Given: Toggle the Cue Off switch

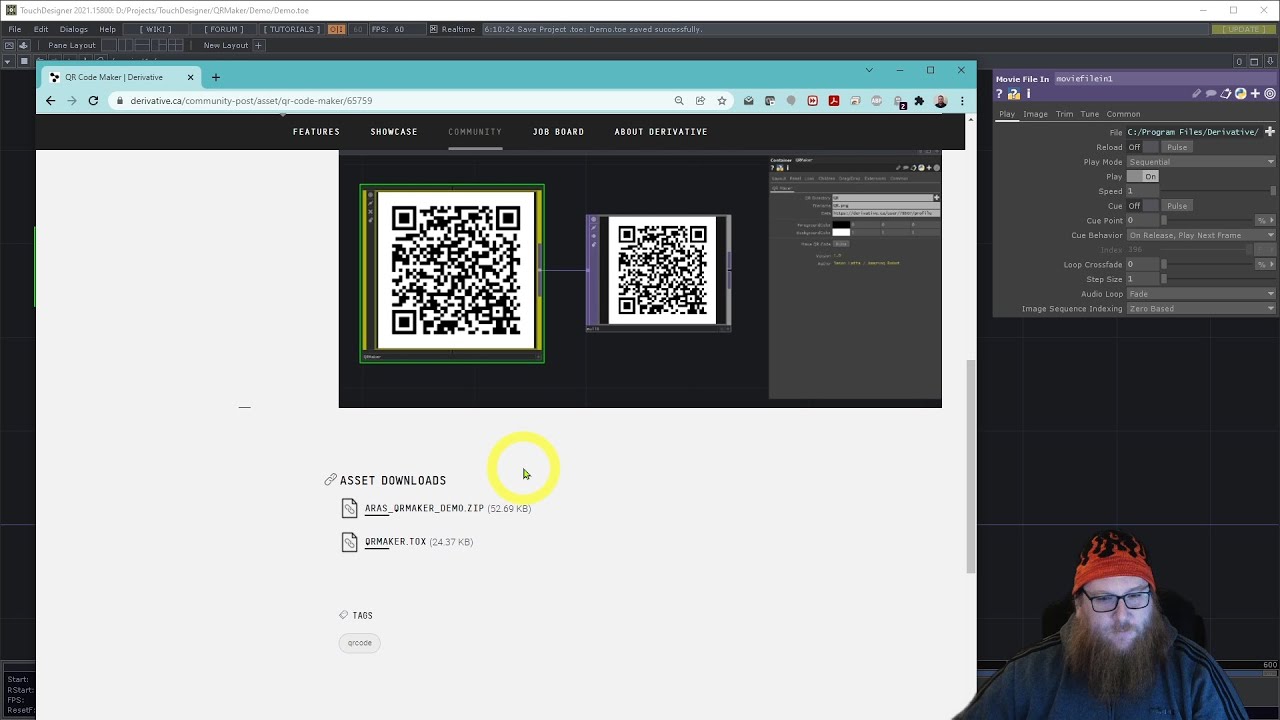Looking at the screenshot, I should [x=1142, y=206].
